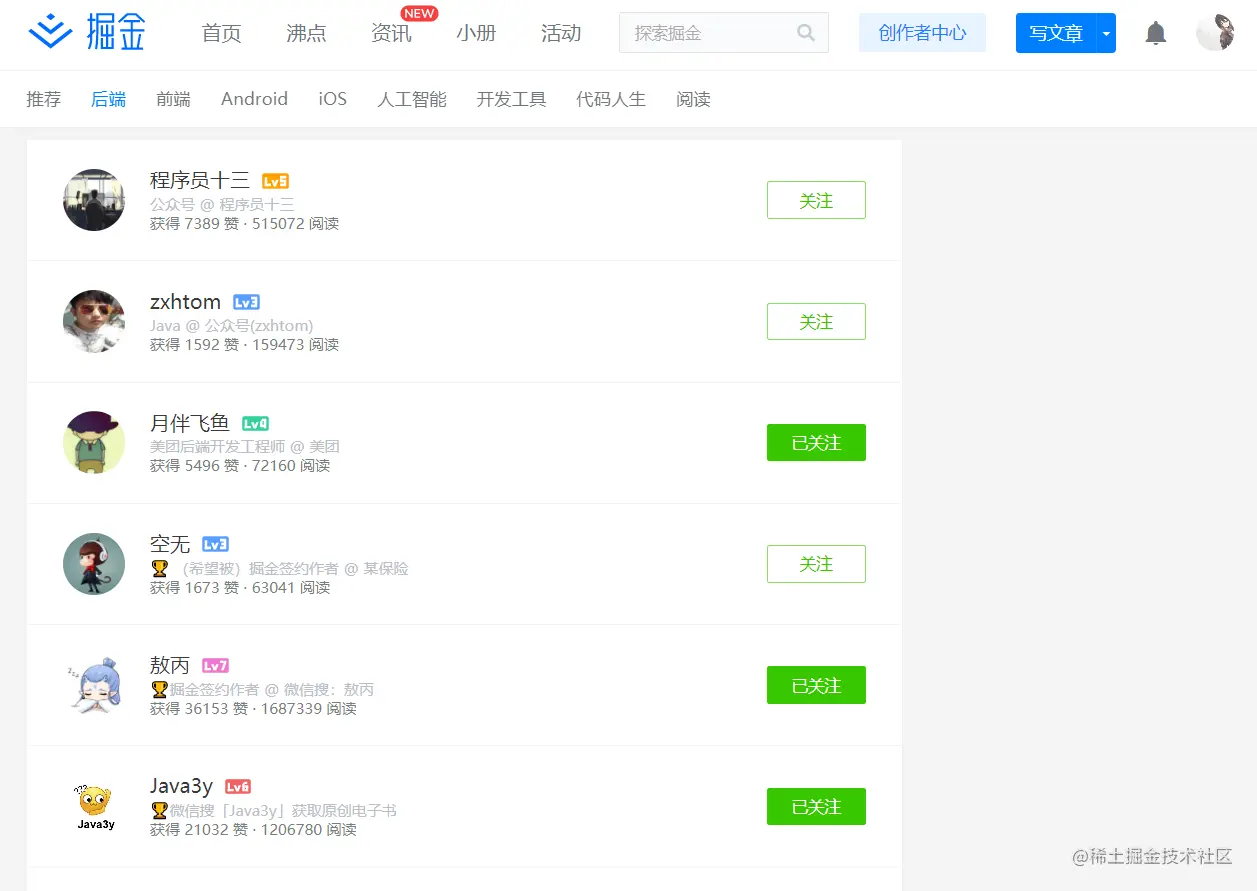
Task: Open 敖丙 username link
Action: coord(170,665)
